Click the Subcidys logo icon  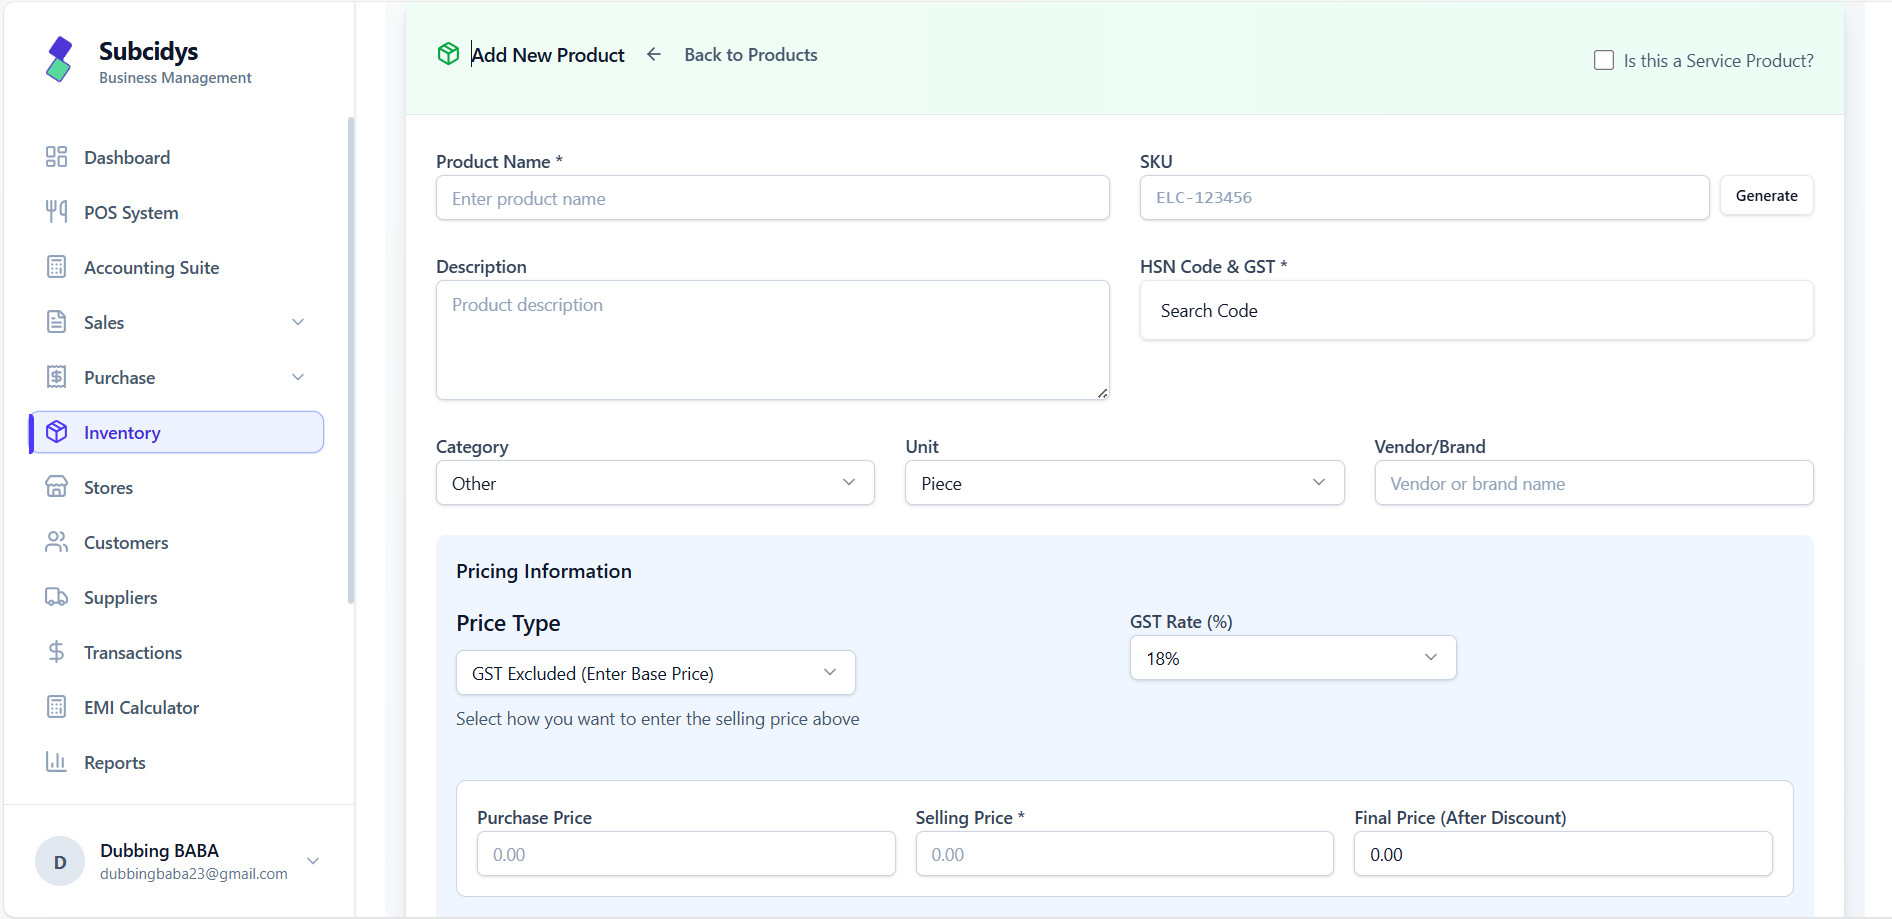coord(59,60)
